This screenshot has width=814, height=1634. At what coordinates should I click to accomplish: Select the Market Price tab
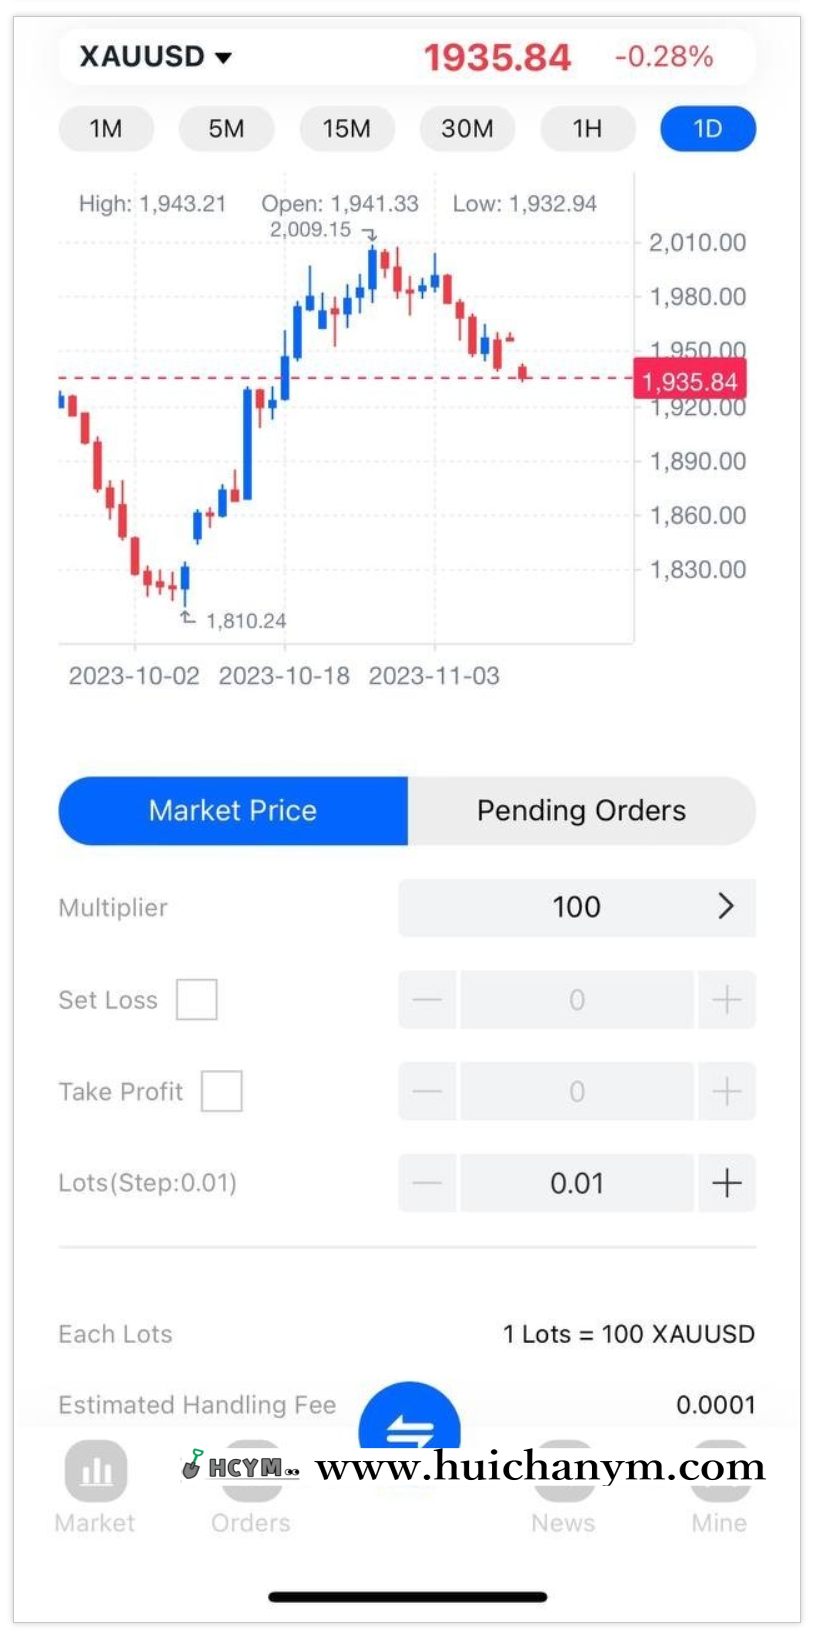click(233, 811)
